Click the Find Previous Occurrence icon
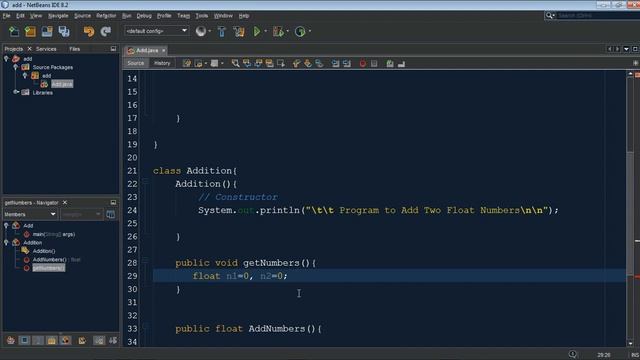 point(247,63)
